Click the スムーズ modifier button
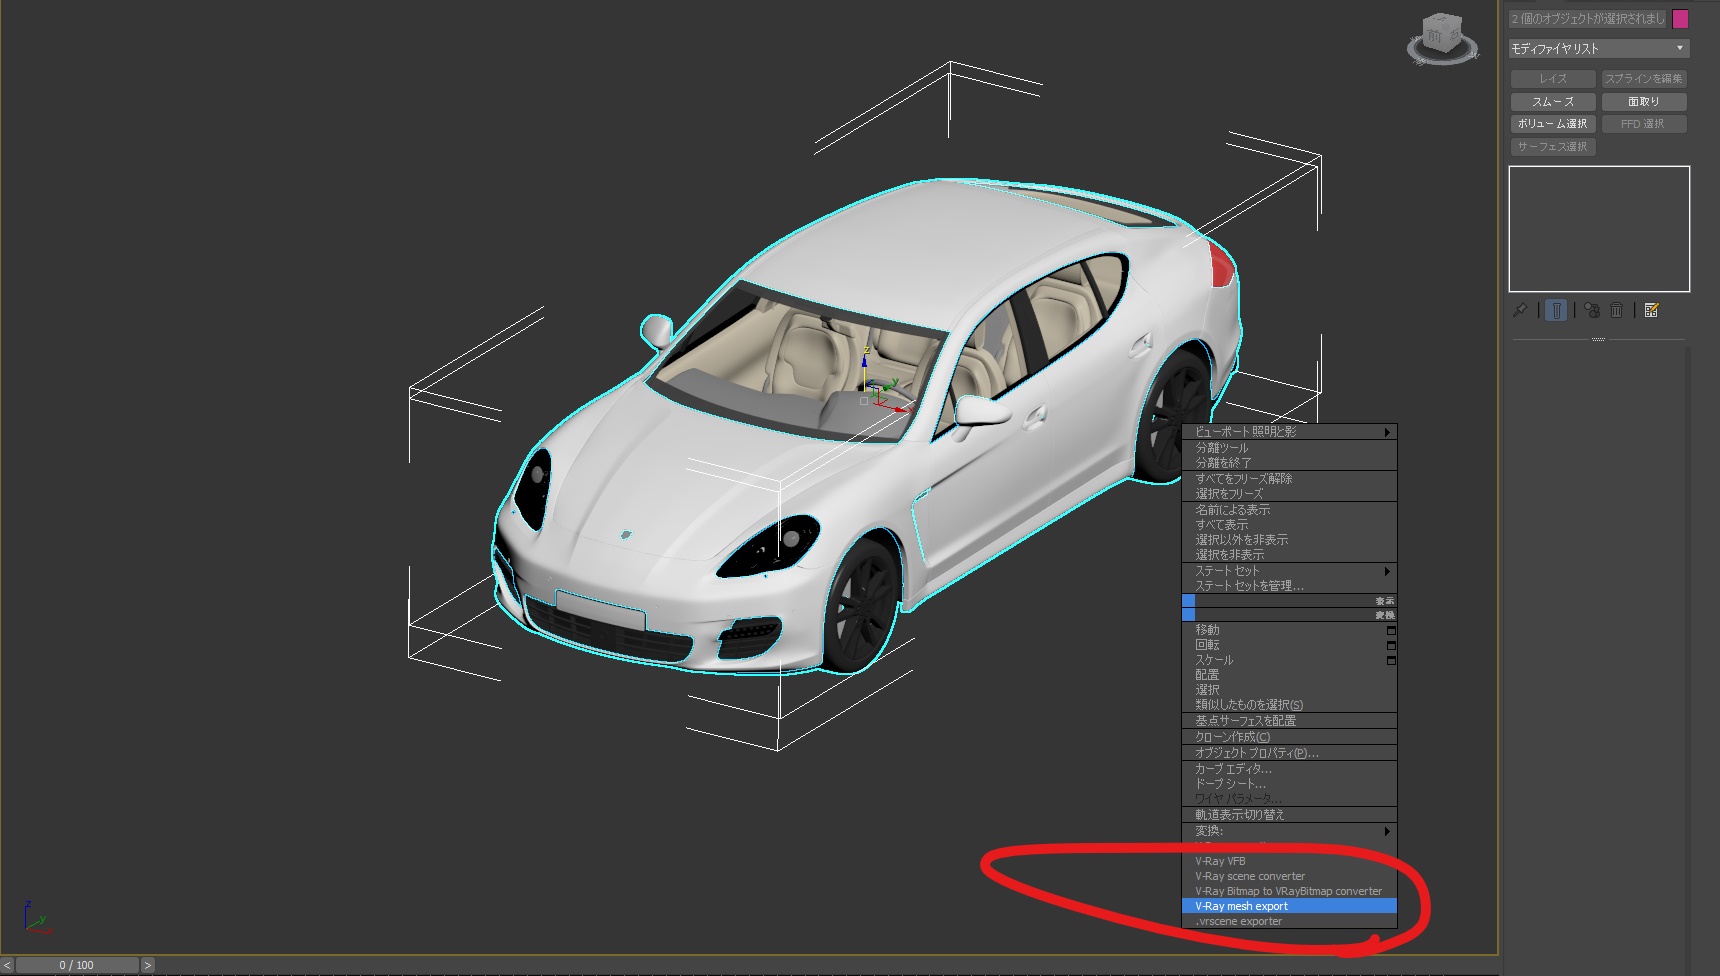Image resolution: width=1720 pixels, height=976 pixels. point(1552,102)
